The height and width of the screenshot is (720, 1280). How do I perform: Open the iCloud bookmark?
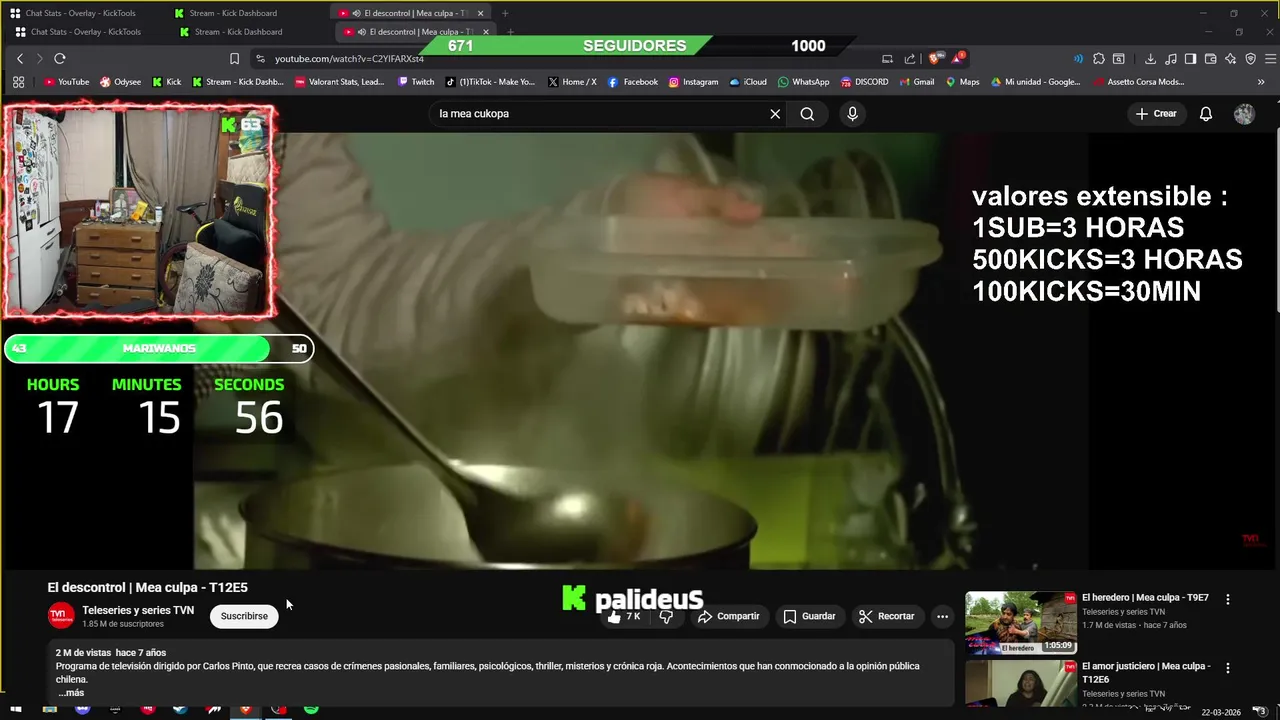(748, 82)
